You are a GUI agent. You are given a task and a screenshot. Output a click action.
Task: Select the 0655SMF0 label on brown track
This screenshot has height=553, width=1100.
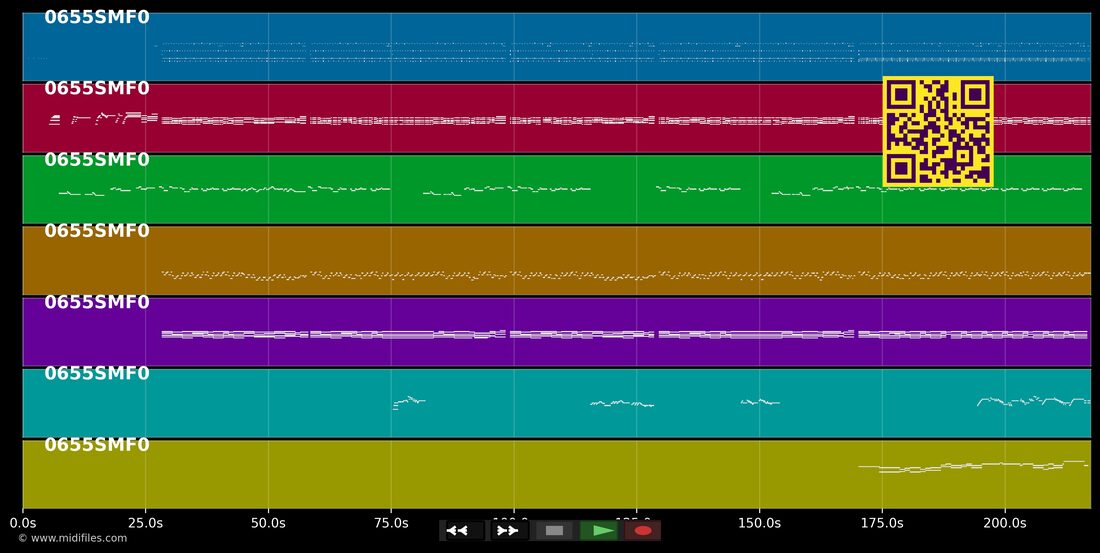click(x=97, y=231)
